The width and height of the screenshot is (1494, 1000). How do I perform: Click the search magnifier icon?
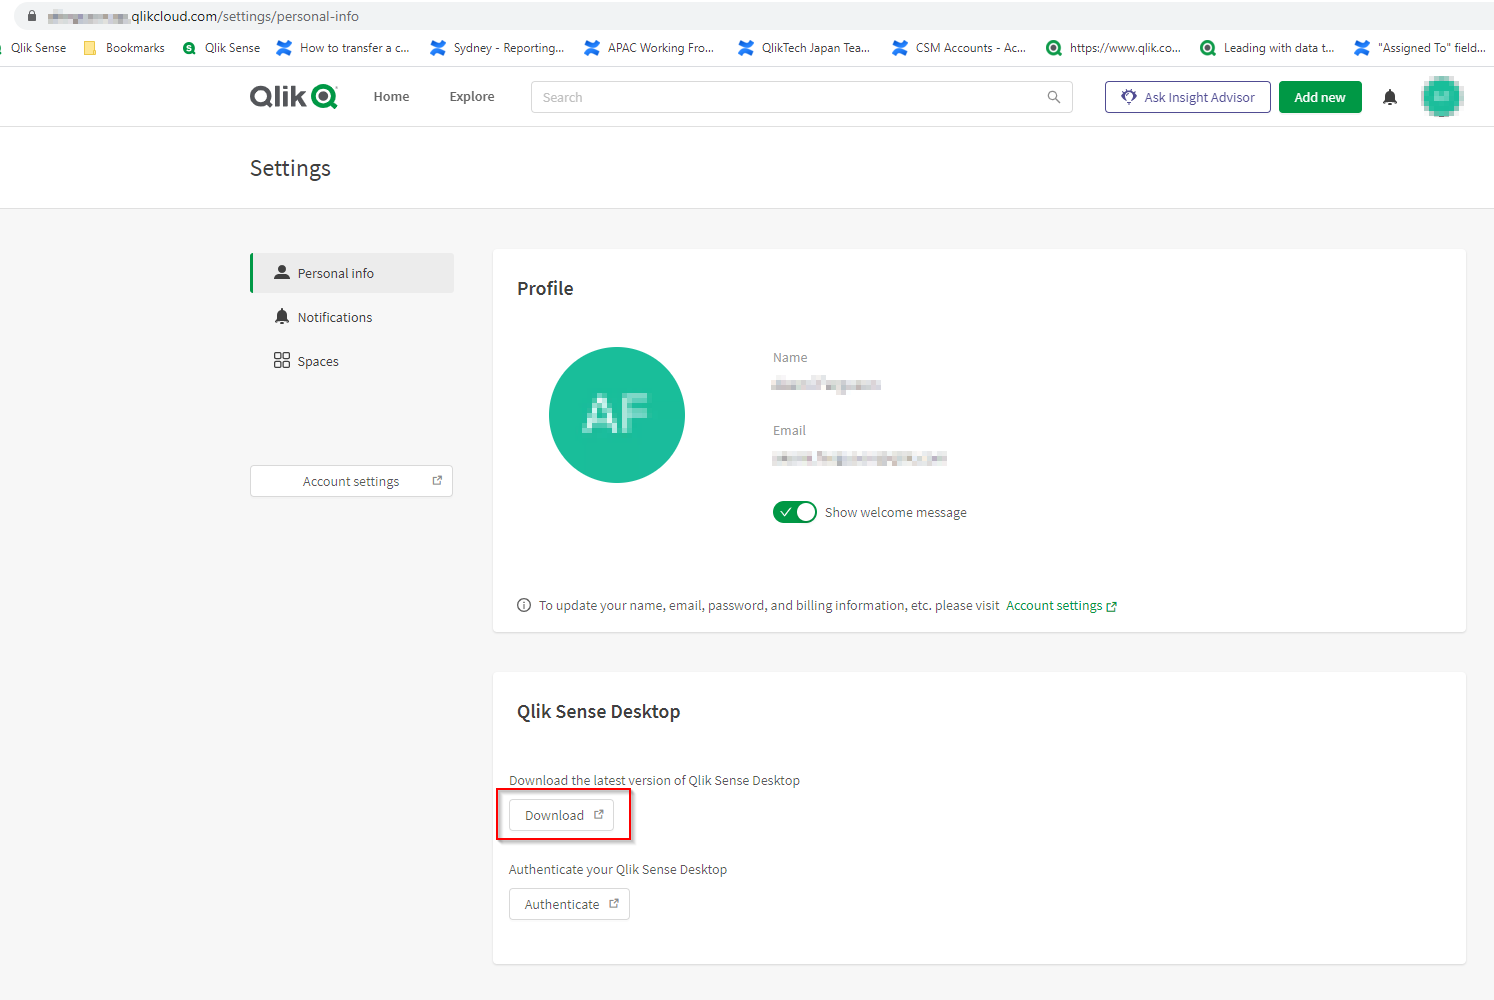click(x=1053, y=97)
